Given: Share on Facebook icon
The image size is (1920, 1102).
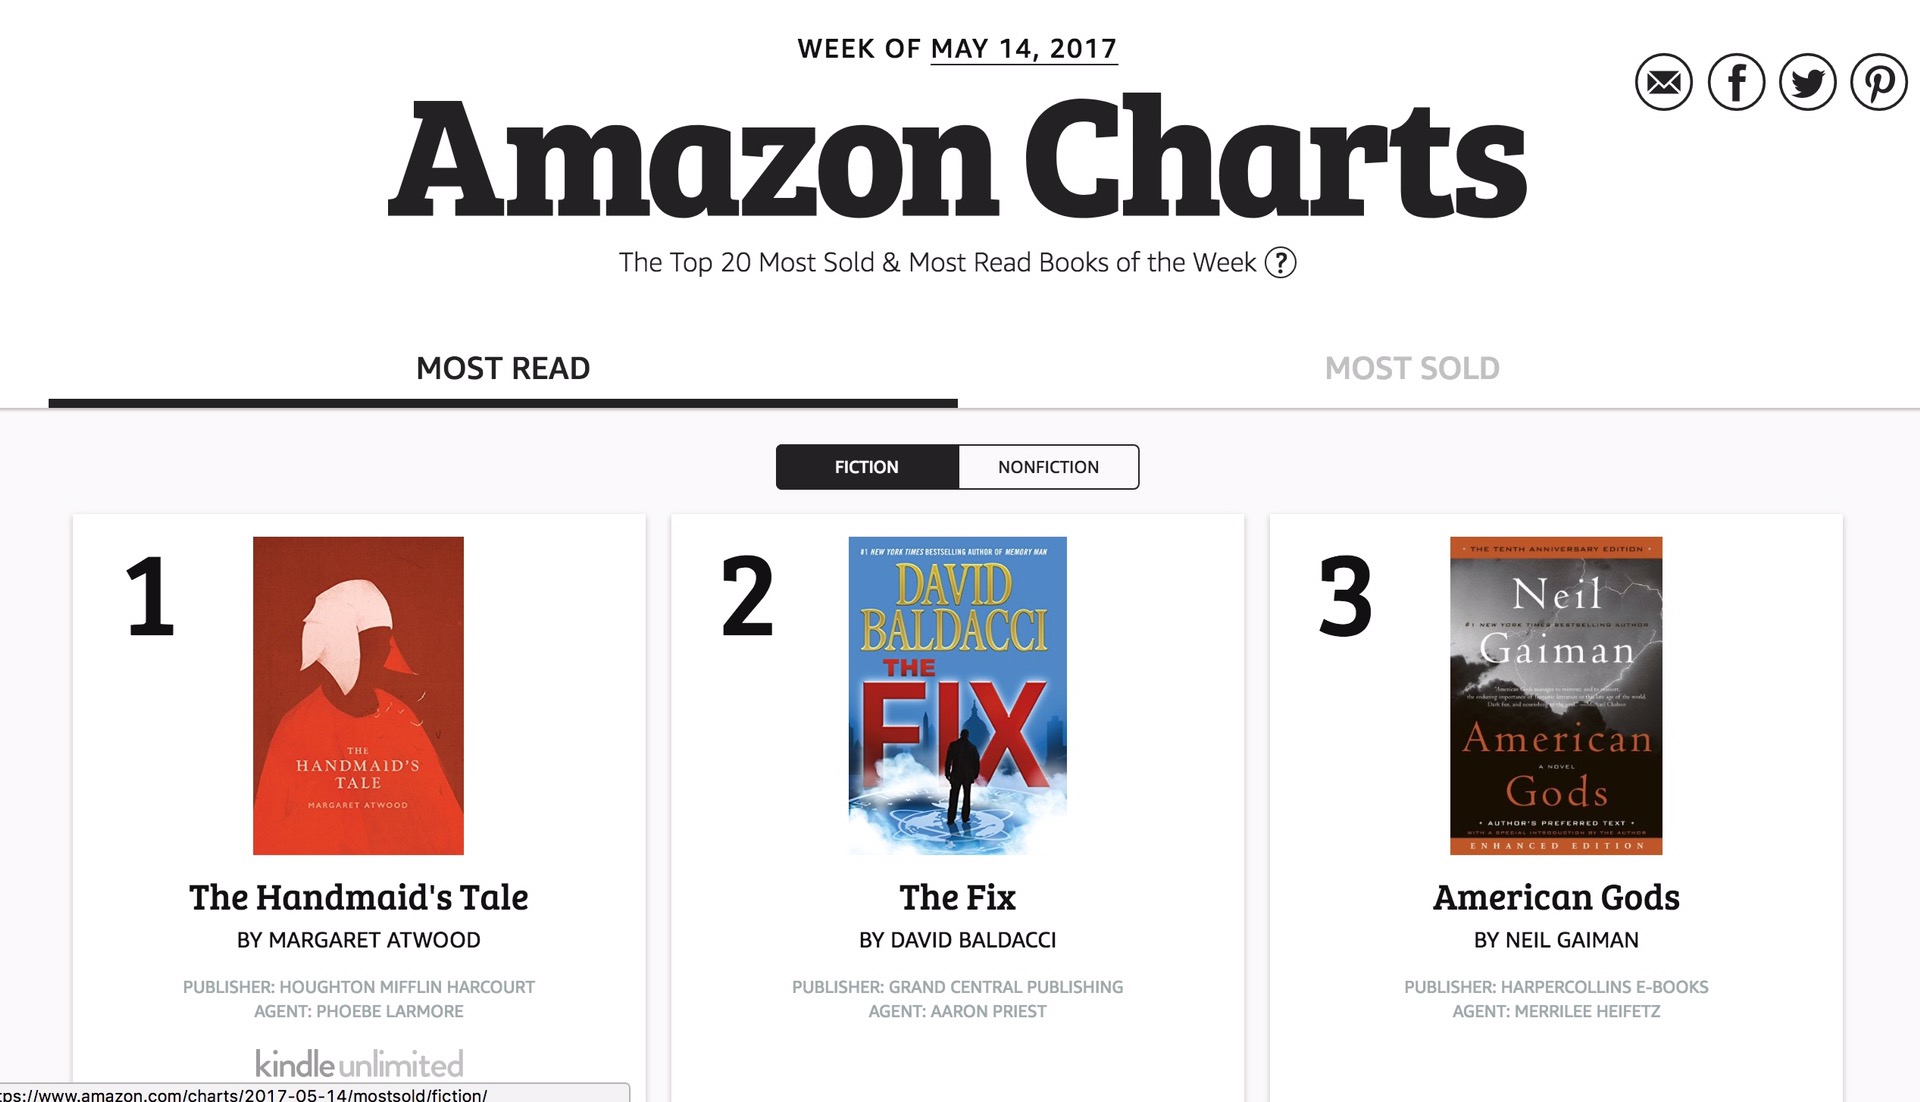Looking at the screenshot, I should tap(1736, 82).
